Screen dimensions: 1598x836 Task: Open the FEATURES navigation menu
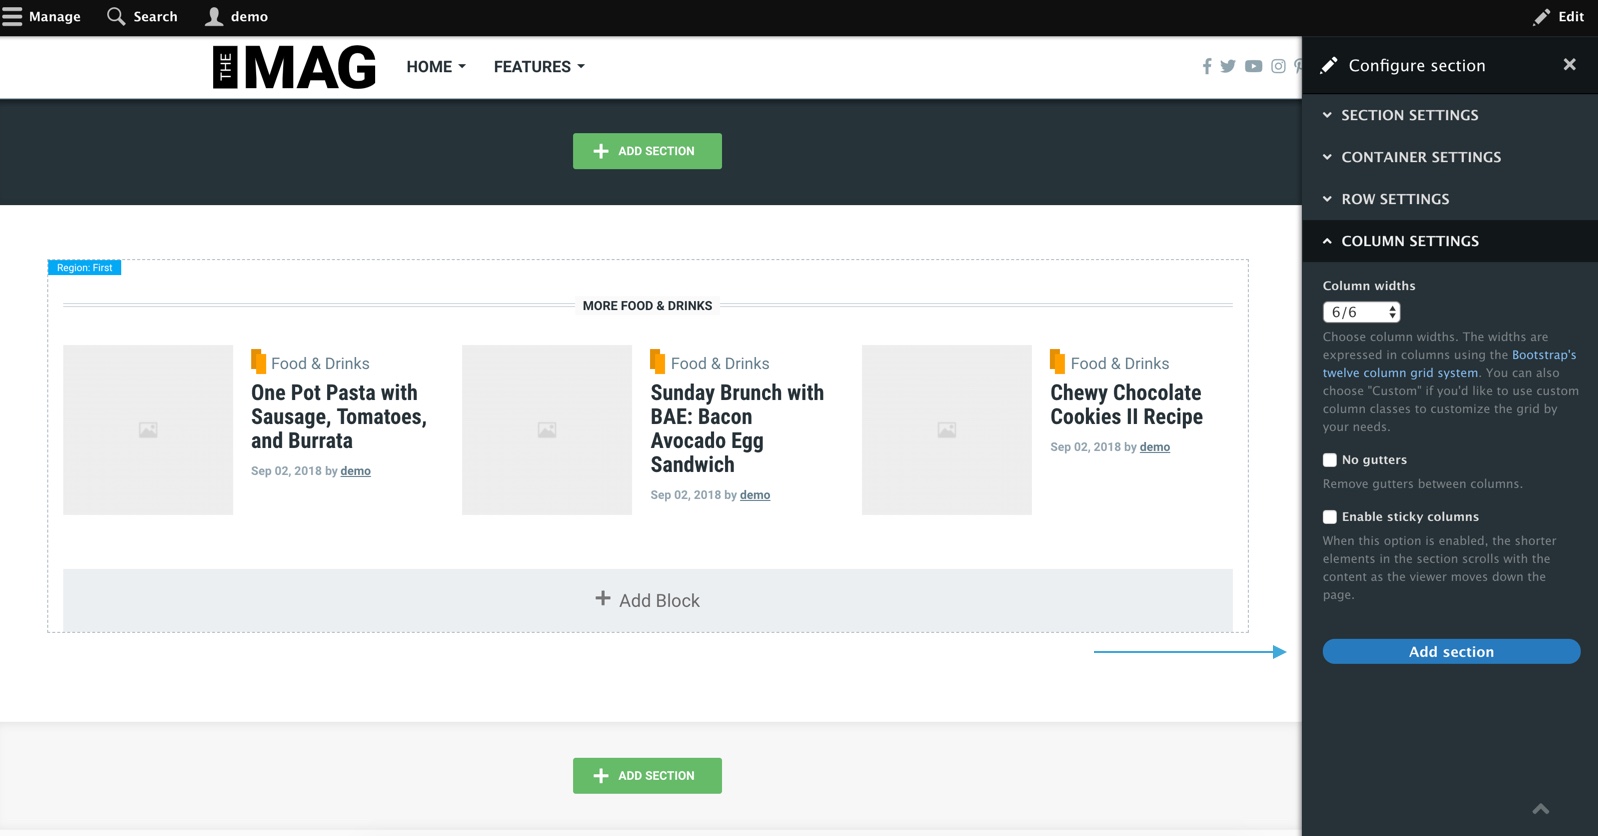click(x=539, y=67)
